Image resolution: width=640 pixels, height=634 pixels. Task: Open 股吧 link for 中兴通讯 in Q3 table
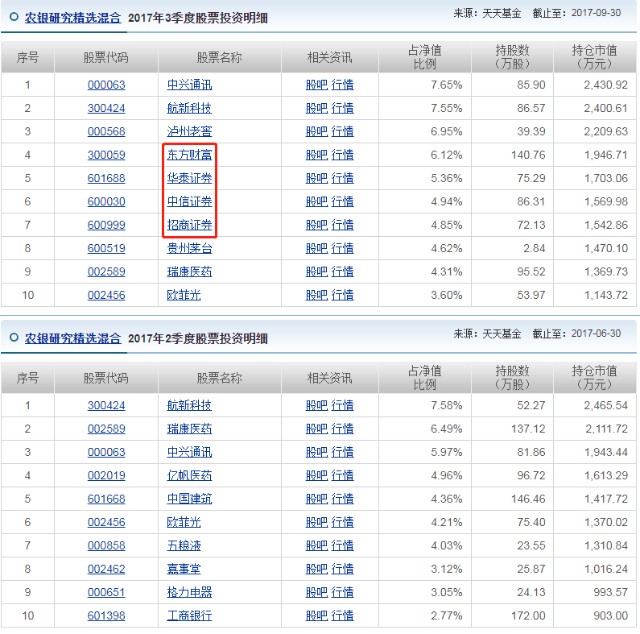[x=317, y=85]
